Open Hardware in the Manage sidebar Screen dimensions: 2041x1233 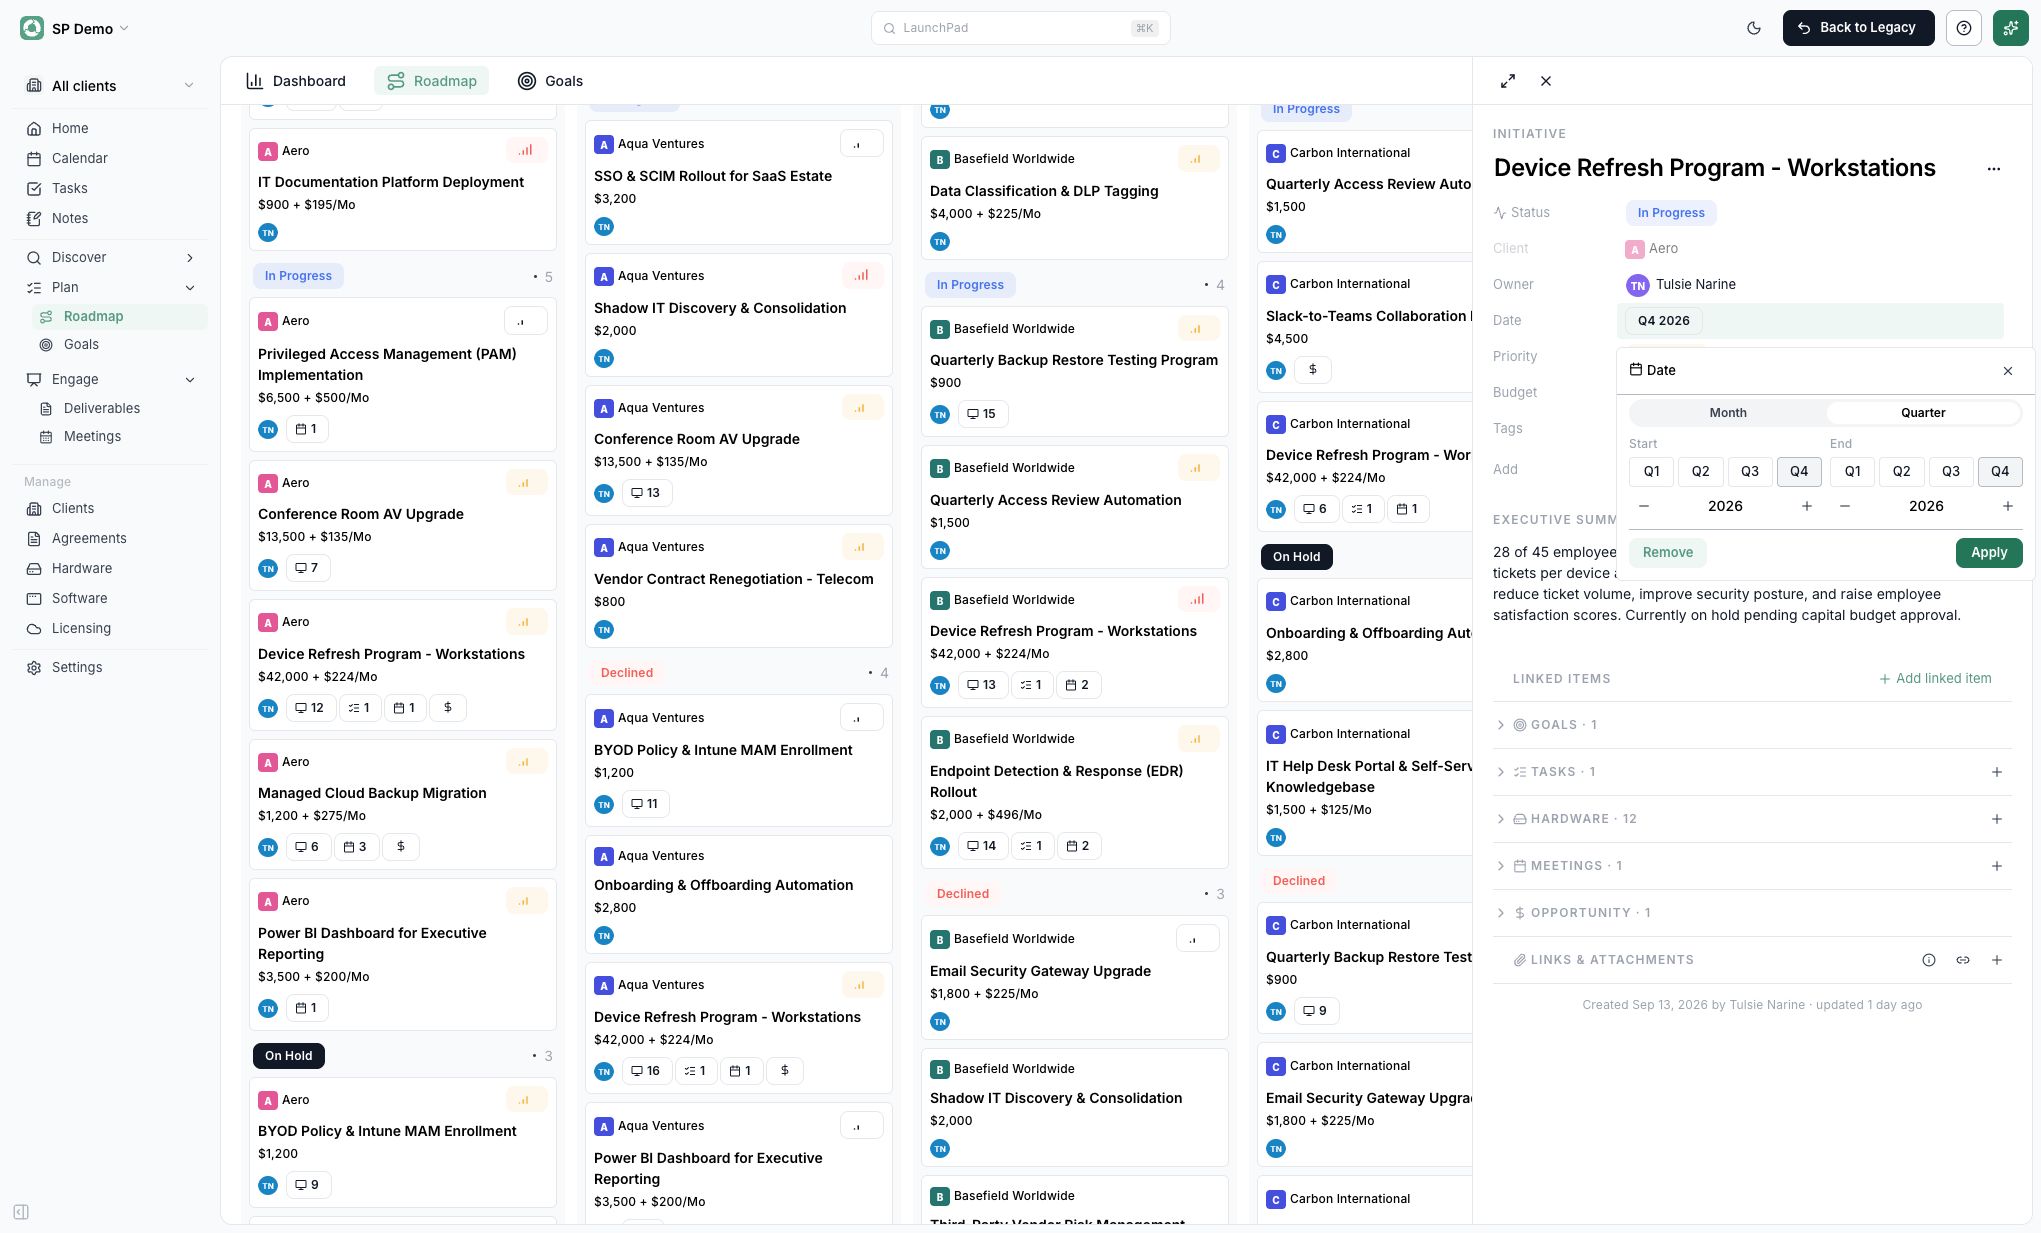(x=82, y=568)
